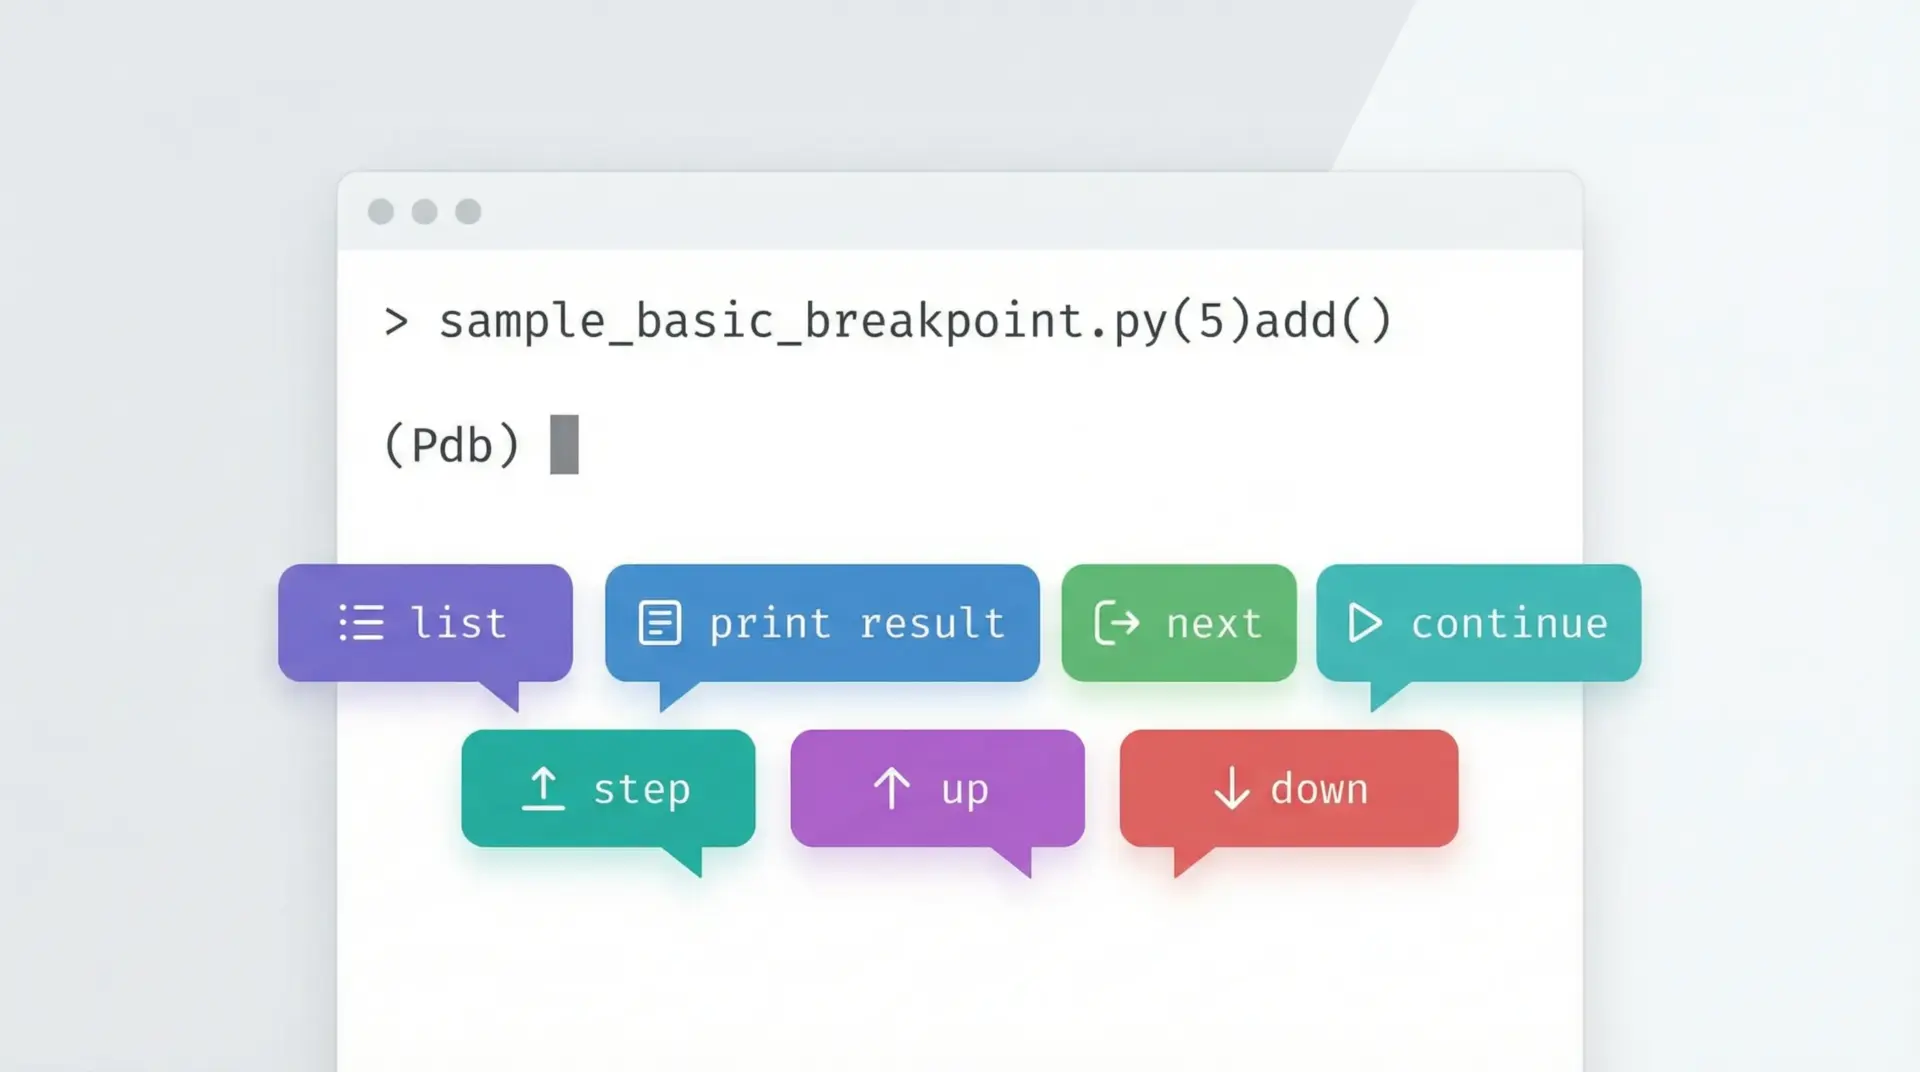Screen dimensions: 1920x1072
Task: Click the list icon with bullet lines
Action: (x=361, y=622)
